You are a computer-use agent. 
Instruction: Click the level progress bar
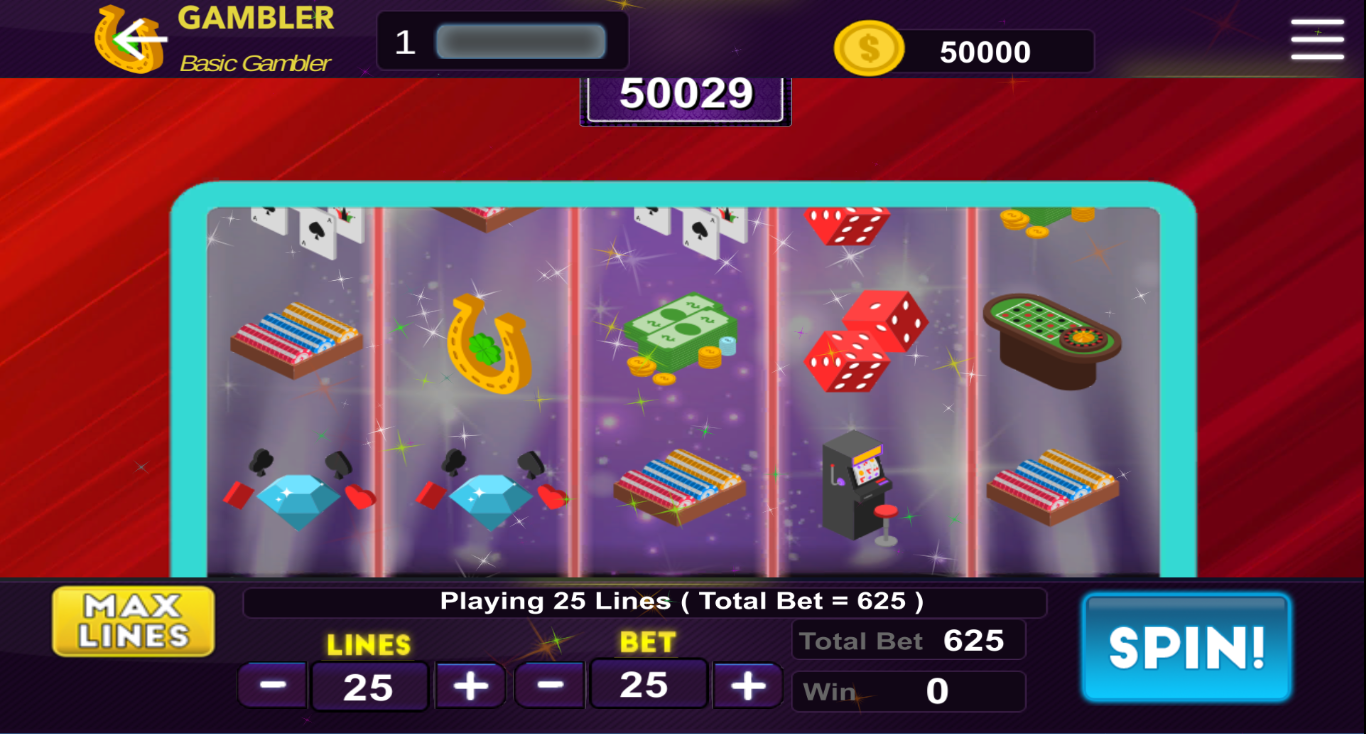(521, 42)
